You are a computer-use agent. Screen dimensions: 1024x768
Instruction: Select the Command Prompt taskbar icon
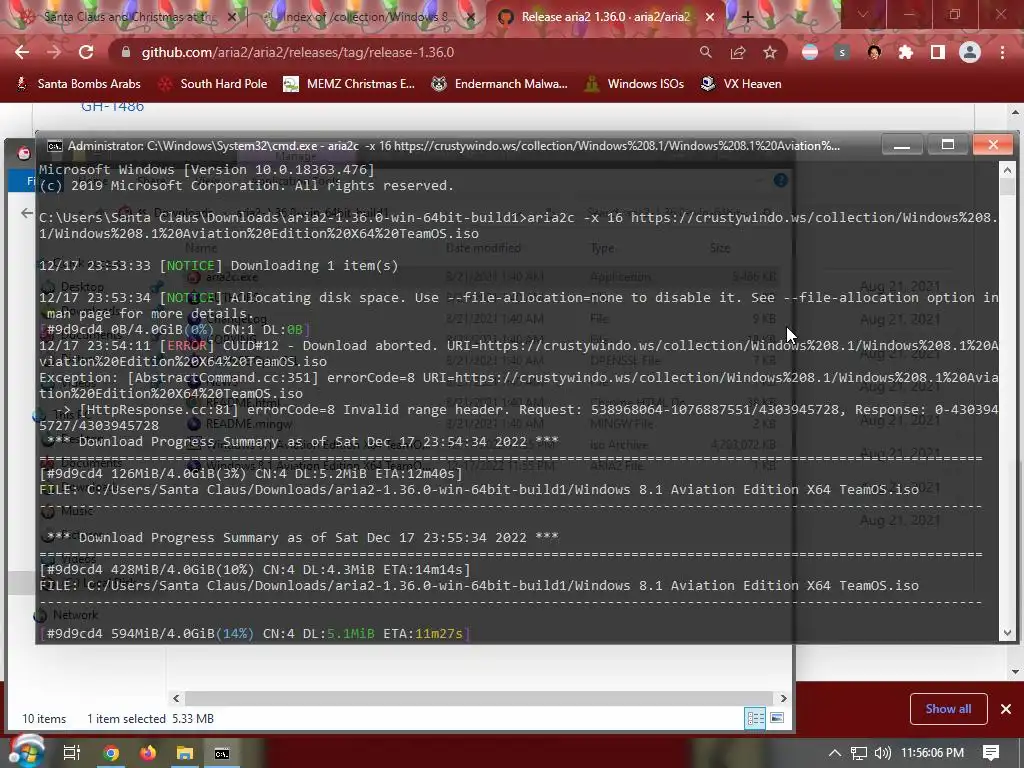[x=222, y=753]
